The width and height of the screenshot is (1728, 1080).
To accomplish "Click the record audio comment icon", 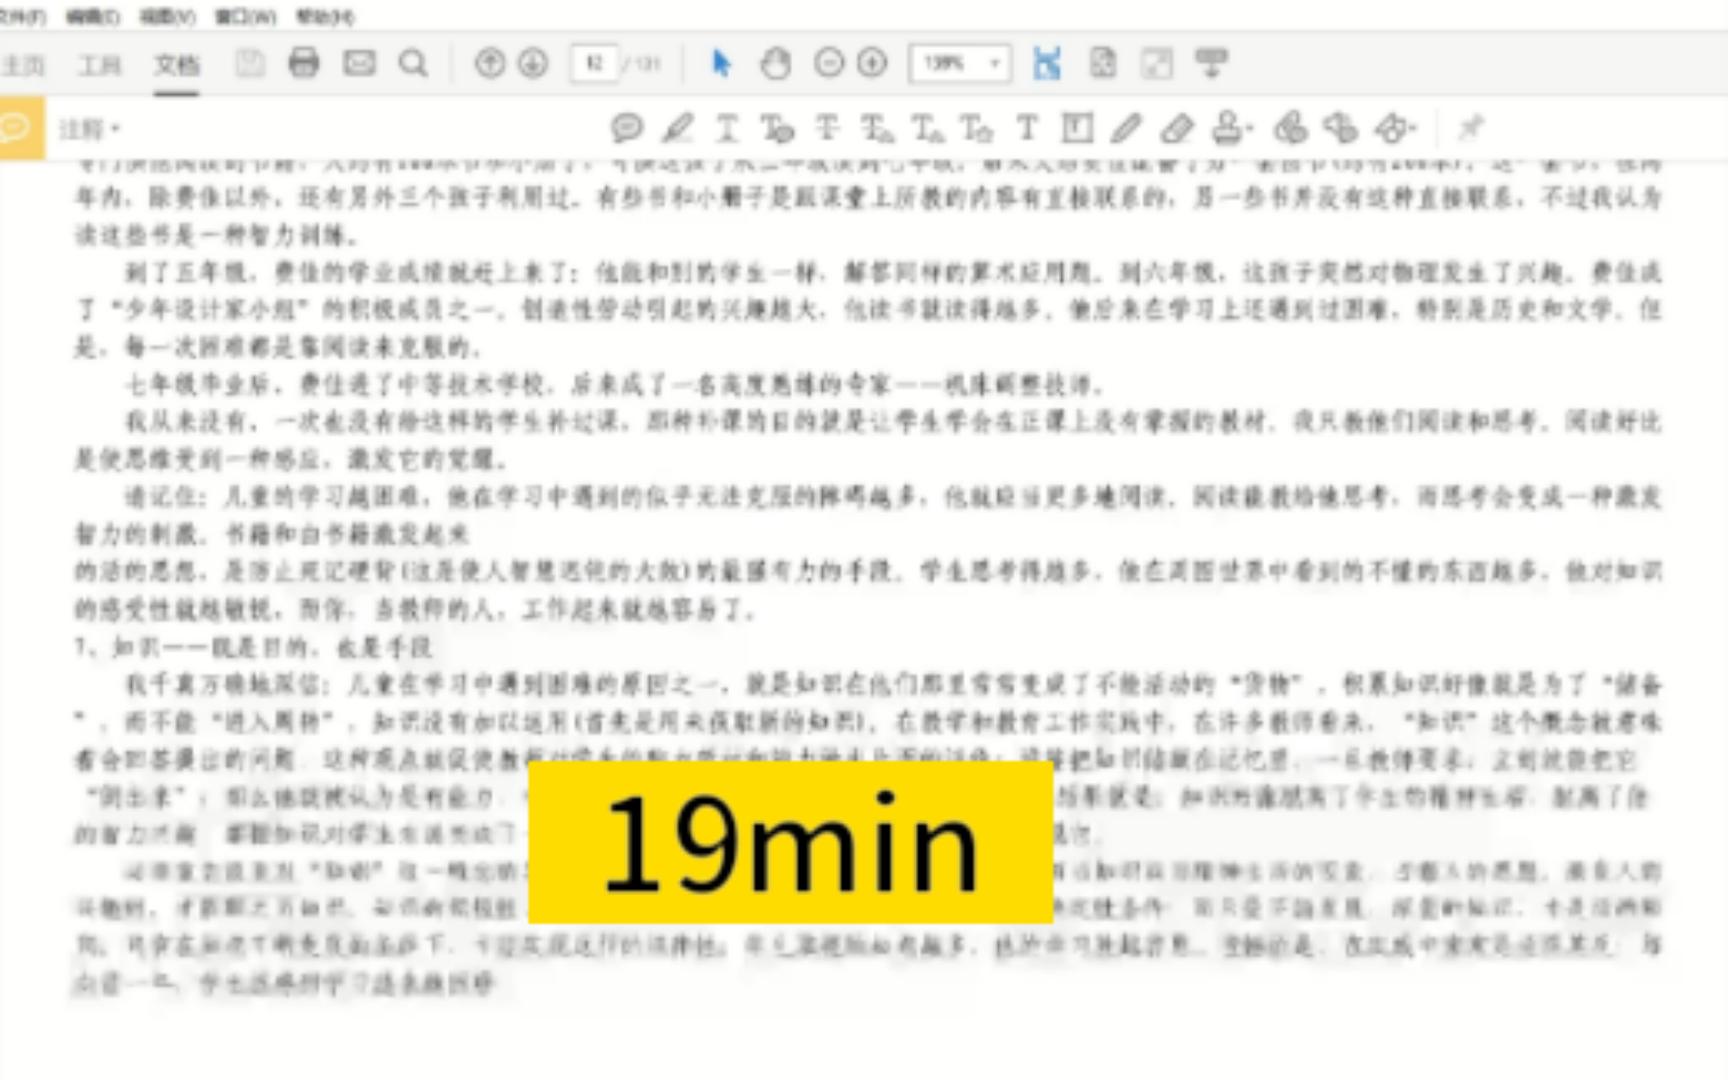I will pyautogui.click(x=1340, y=128).
